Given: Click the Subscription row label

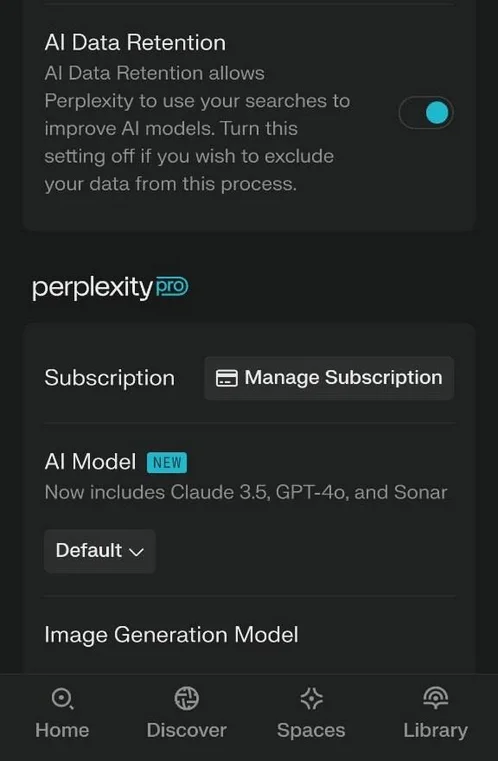Looking at the screenshot, I should pyautogui.click(x=110, y=378).
